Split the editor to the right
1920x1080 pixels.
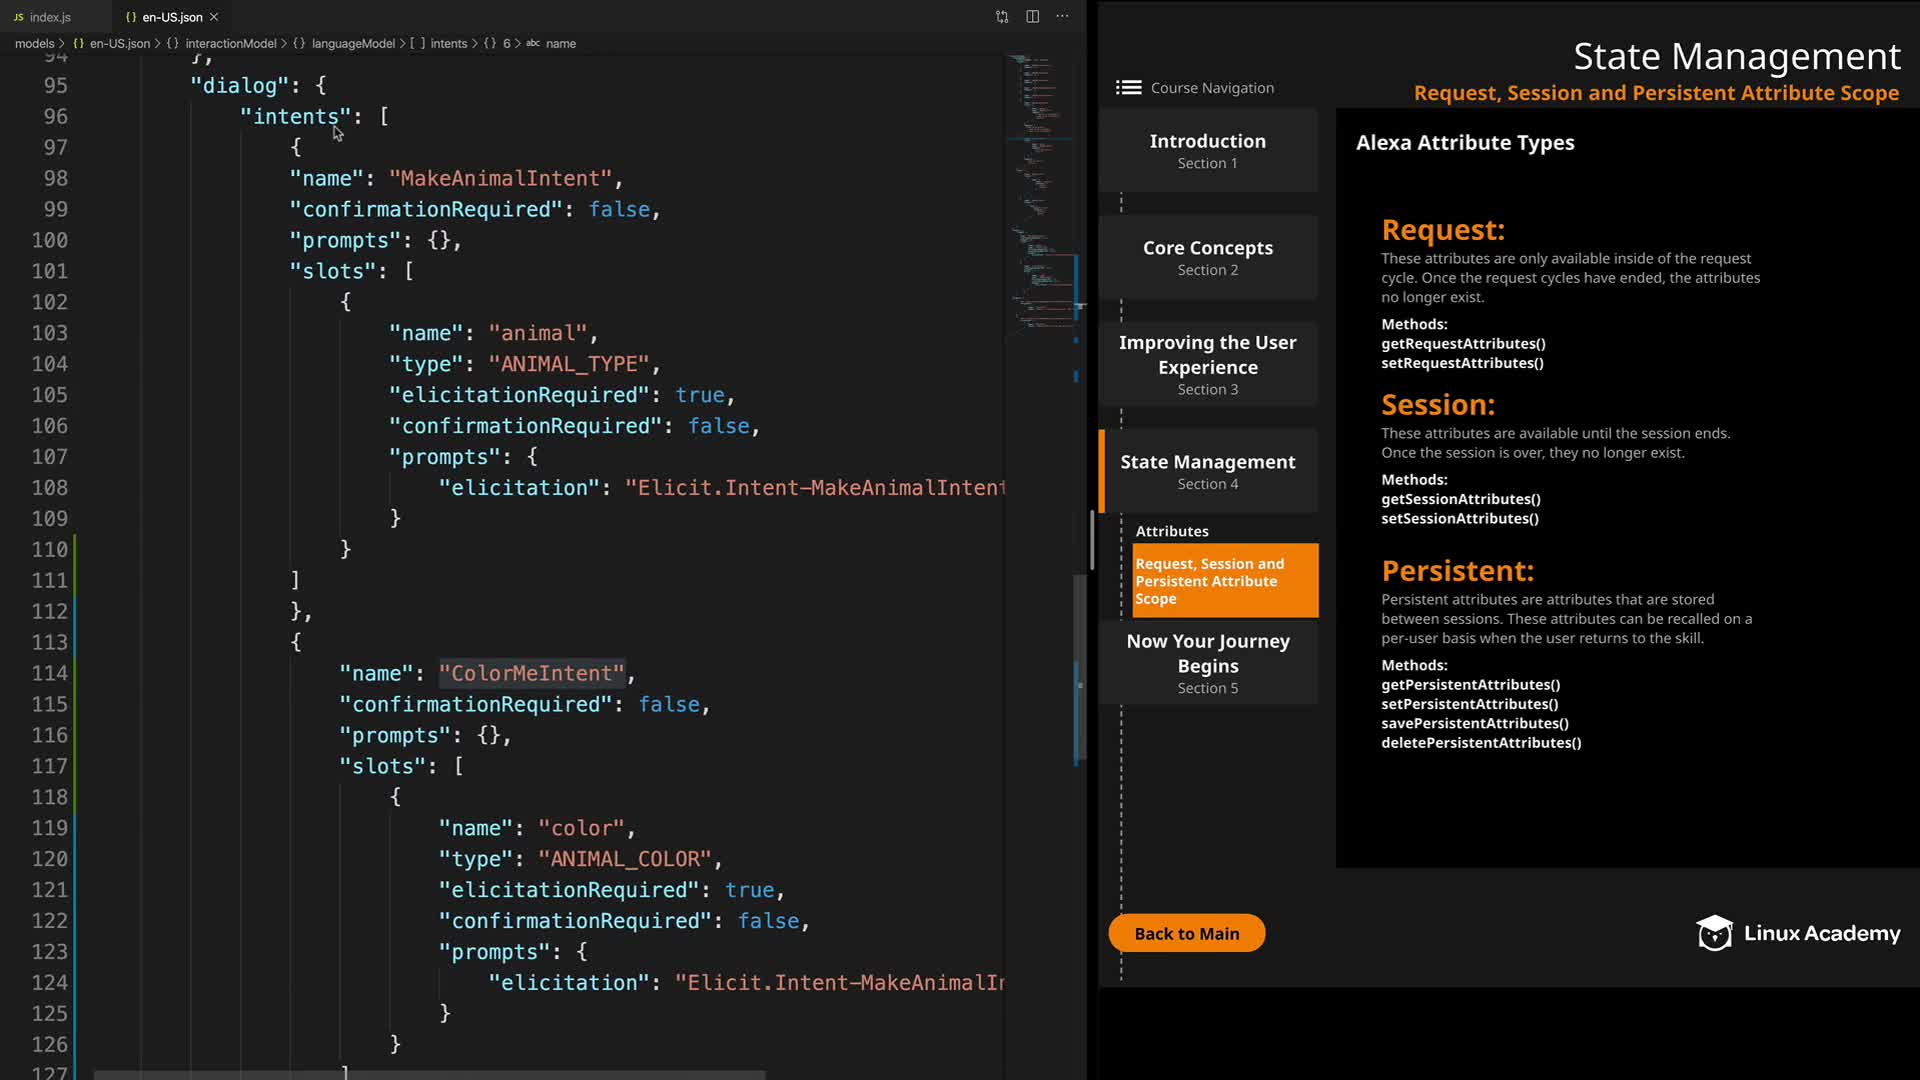click(x=1032, y=17)
